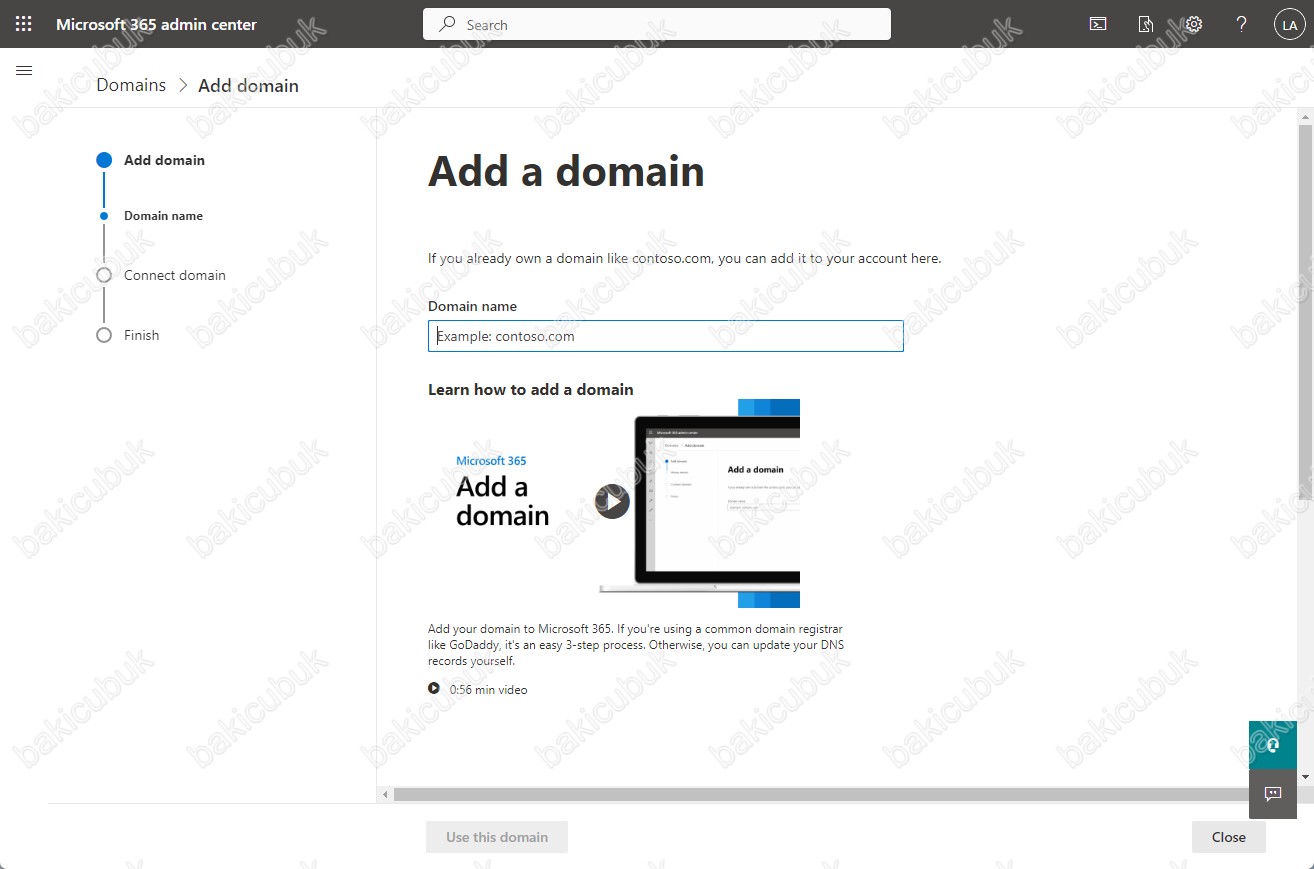Open the LA account avatar
Viewport: 1314px width, 869px height.
pos(1288,24)
